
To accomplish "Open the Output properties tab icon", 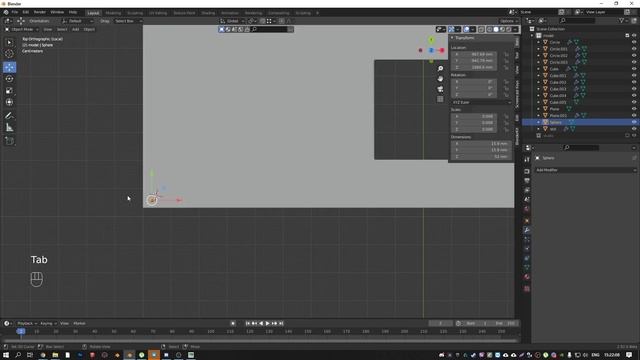I will click(527, 181).
